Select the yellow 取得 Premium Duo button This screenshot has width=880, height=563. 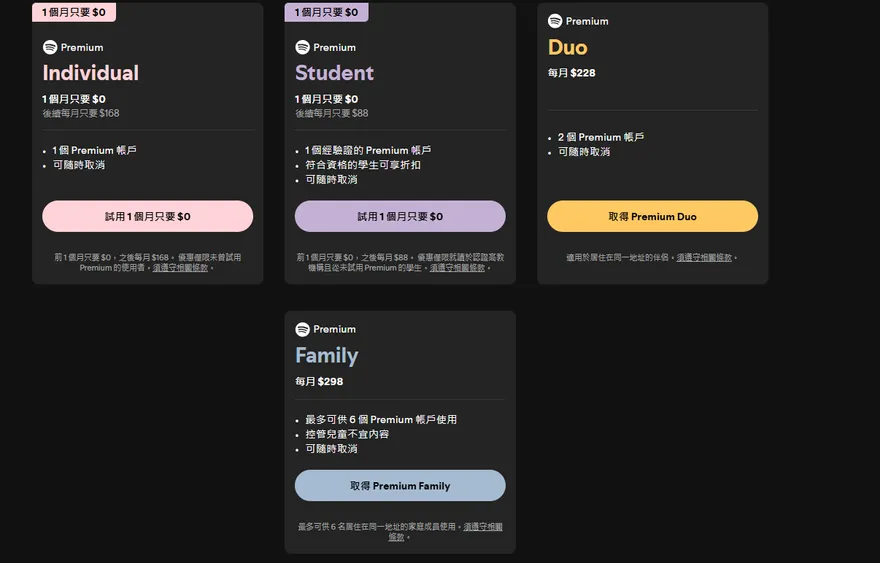pyautogui.click(x=652, y=216)
